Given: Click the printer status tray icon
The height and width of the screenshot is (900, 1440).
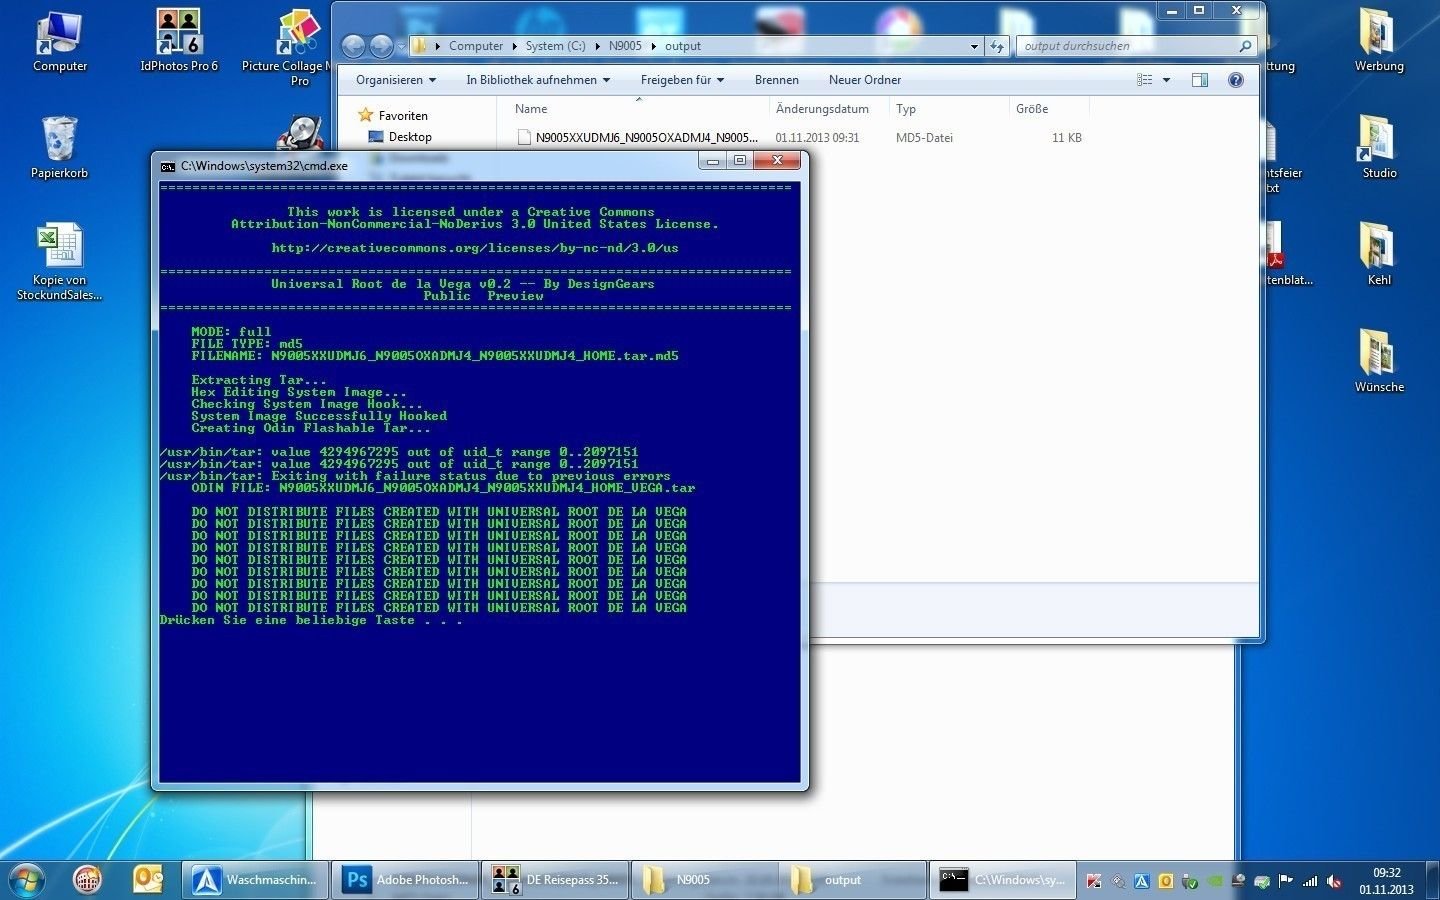Looking at the screenshot, I should point(1262,881).
